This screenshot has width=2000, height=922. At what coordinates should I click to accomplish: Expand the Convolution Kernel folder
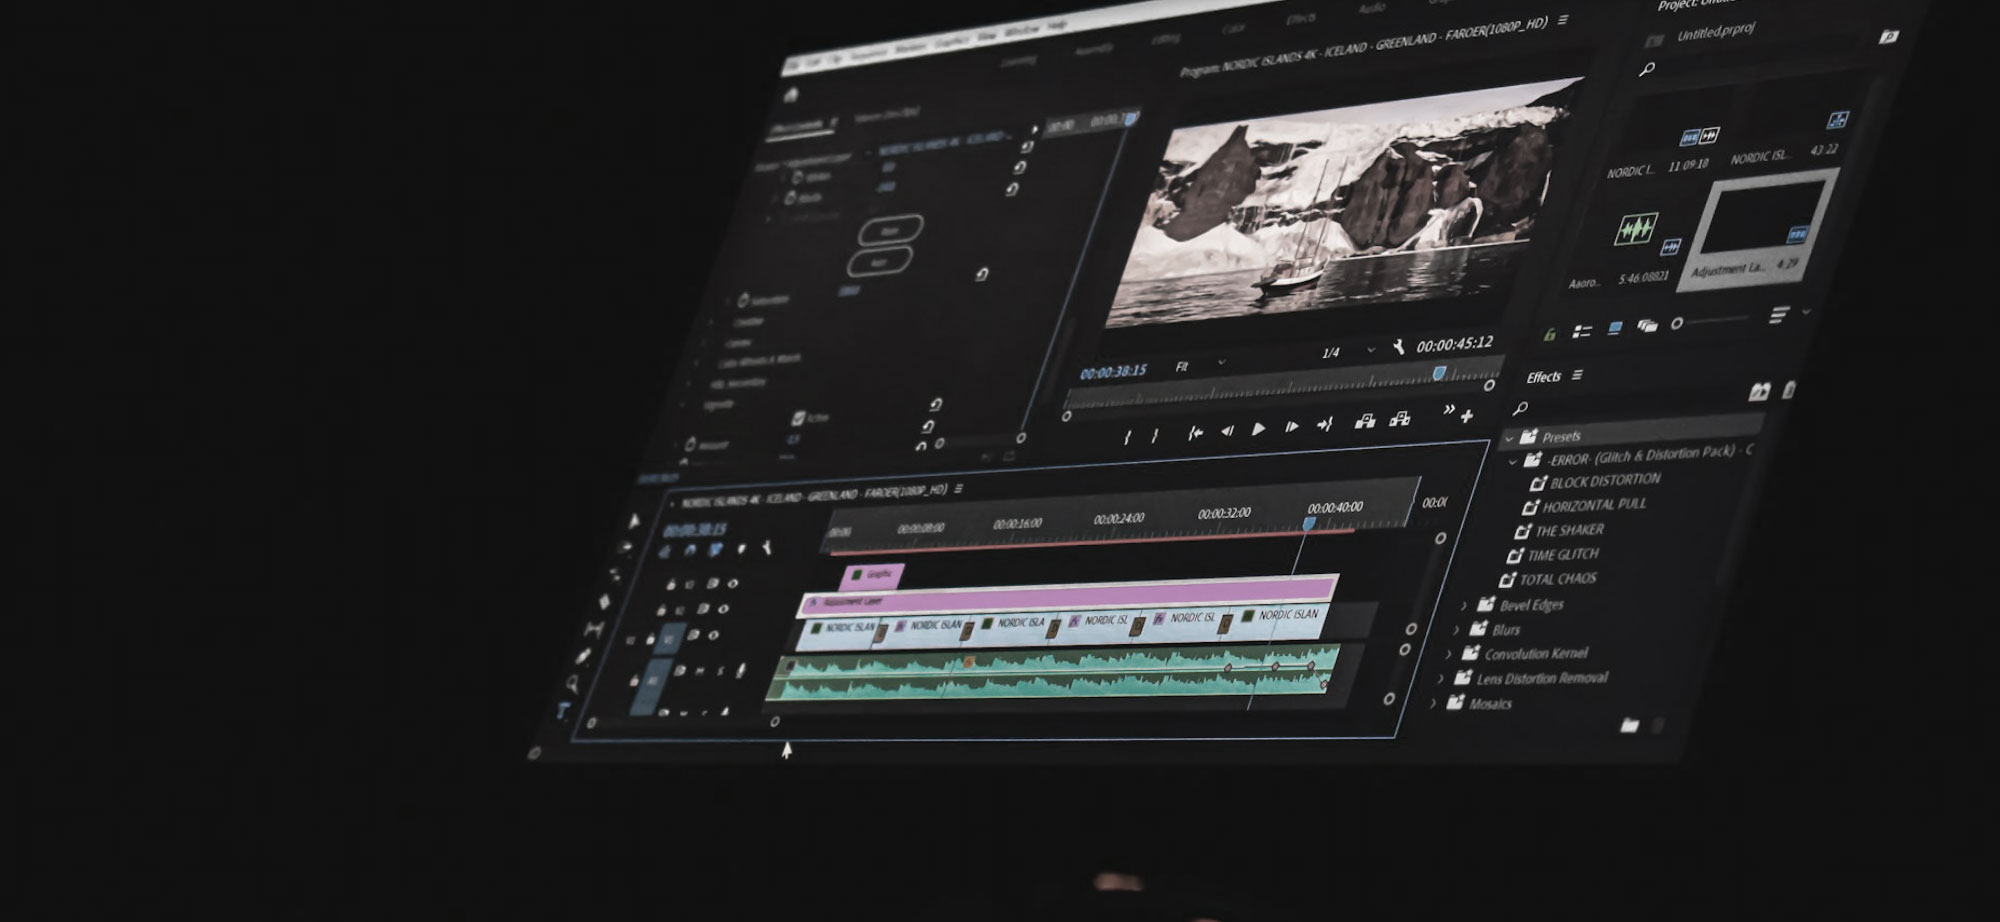click(x=1449, y=655)
